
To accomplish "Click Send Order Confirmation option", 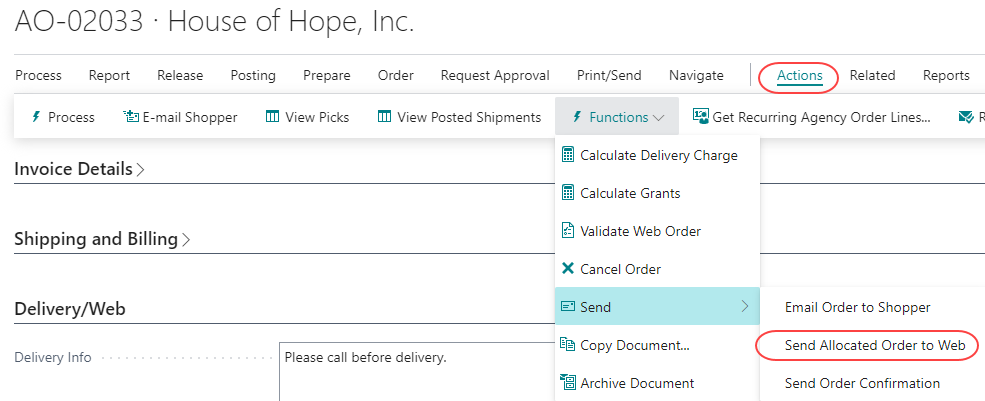I will point(862,383).
